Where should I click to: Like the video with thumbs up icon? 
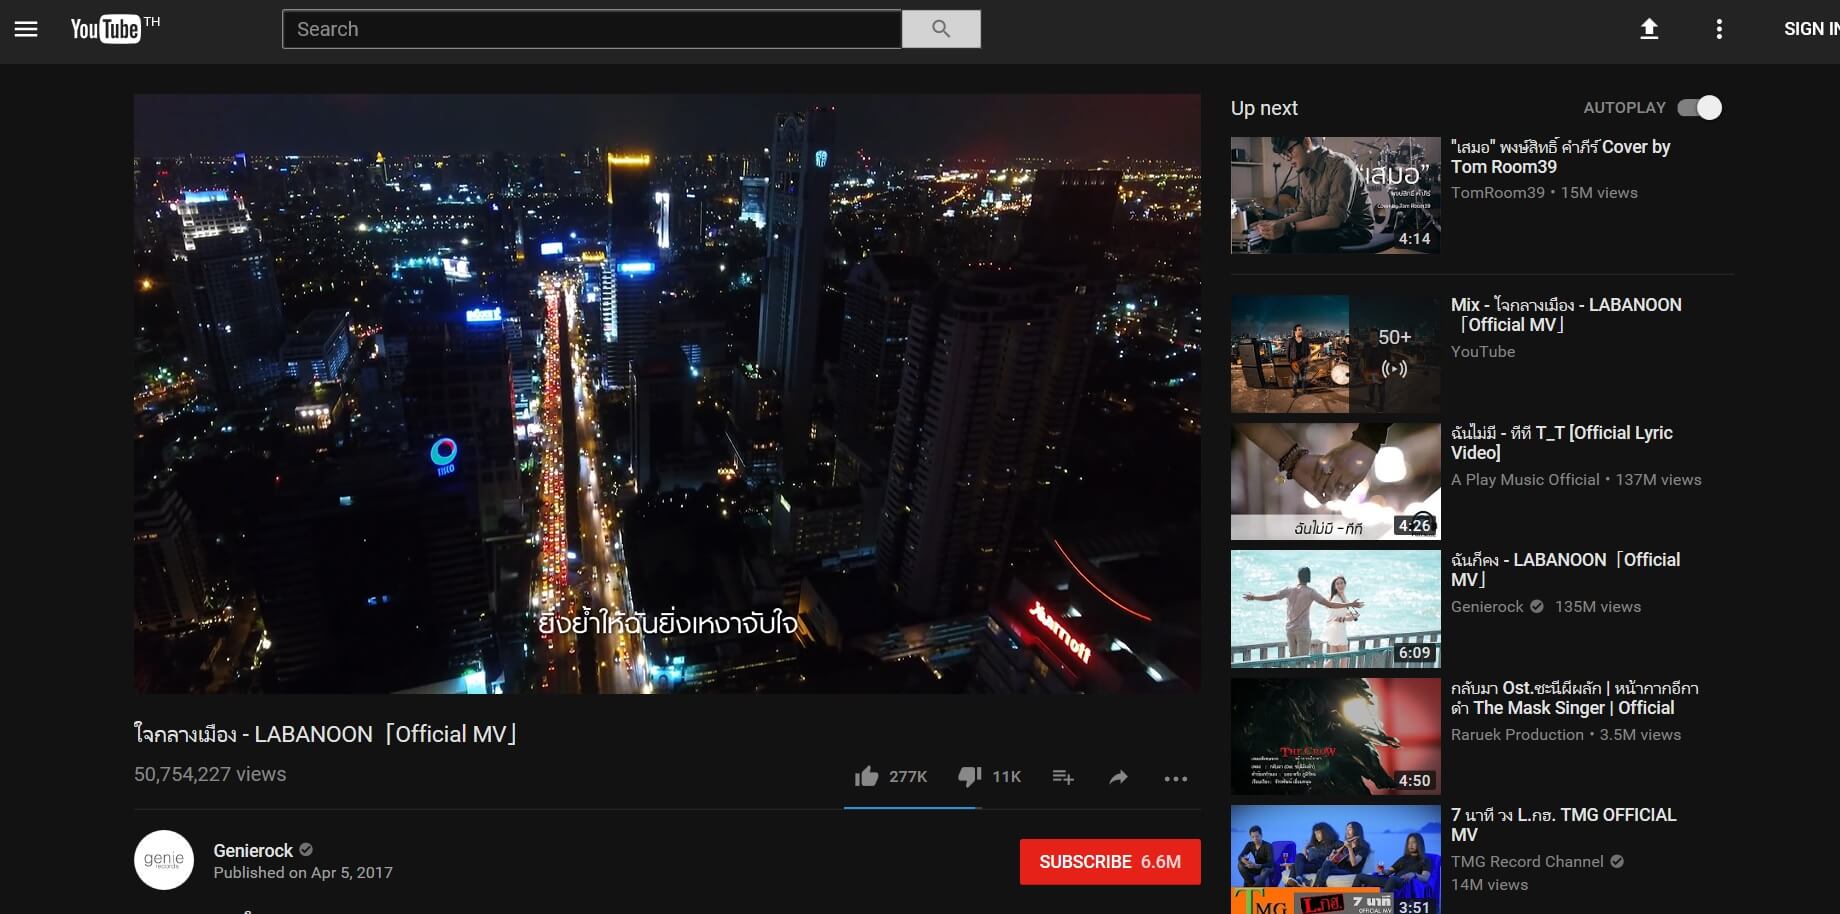click(x=866, y=776)
